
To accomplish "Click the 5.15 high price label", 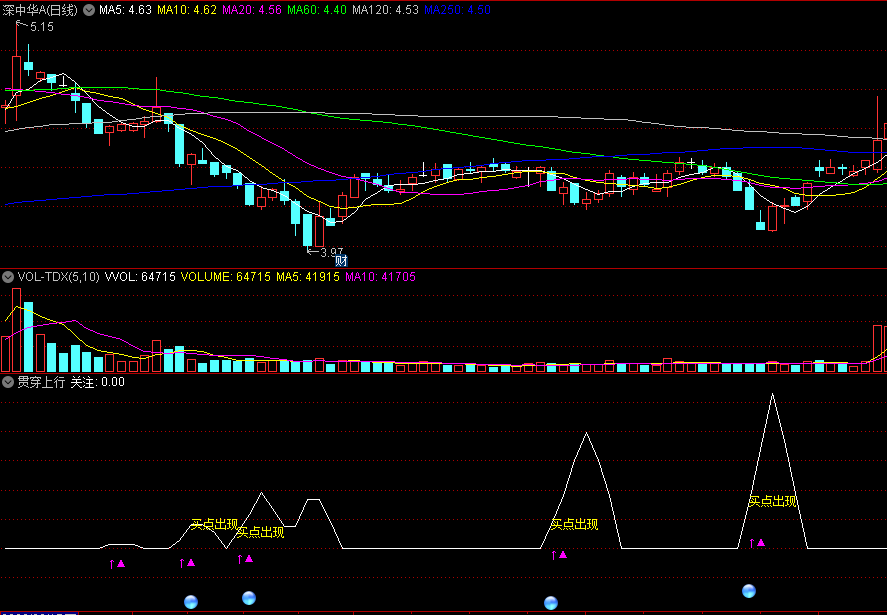I will [42, 26].
